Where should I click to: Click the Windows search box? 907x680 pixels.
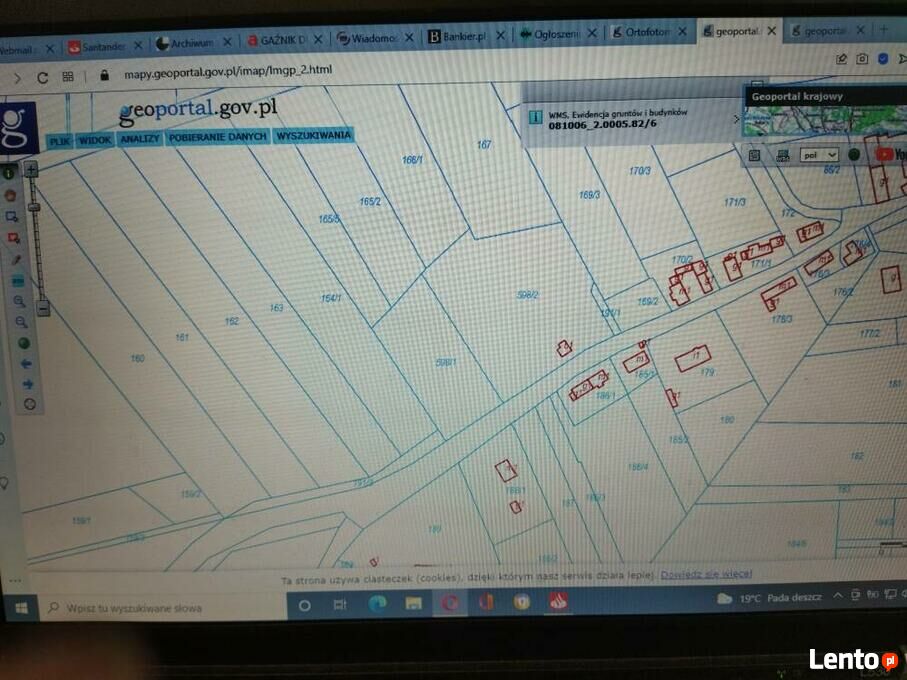pyautogui.click(x=164, y=608)
